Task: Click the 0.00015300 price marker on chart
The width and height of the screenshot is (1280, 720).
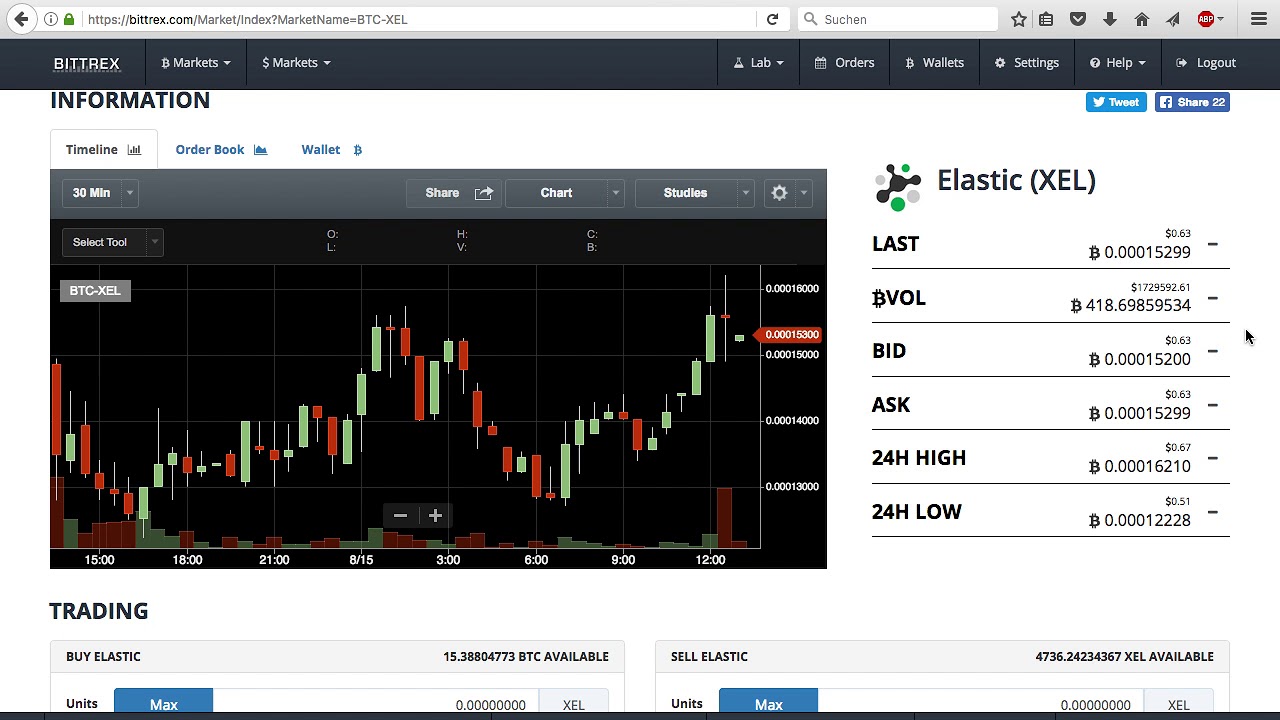Action: [x=790, y=335]
